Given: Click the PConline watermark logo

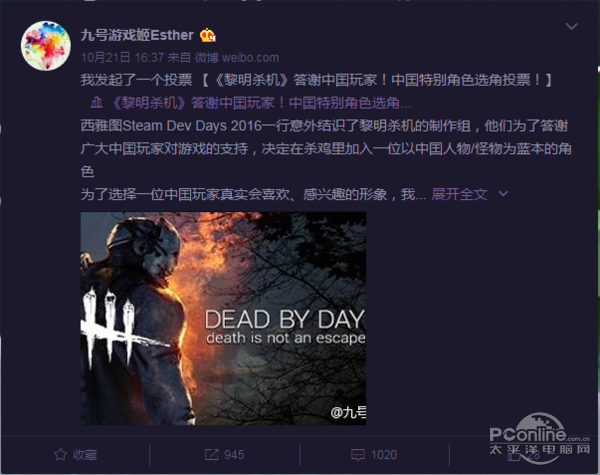Looking at the screenshot, I should coord(540,438).
